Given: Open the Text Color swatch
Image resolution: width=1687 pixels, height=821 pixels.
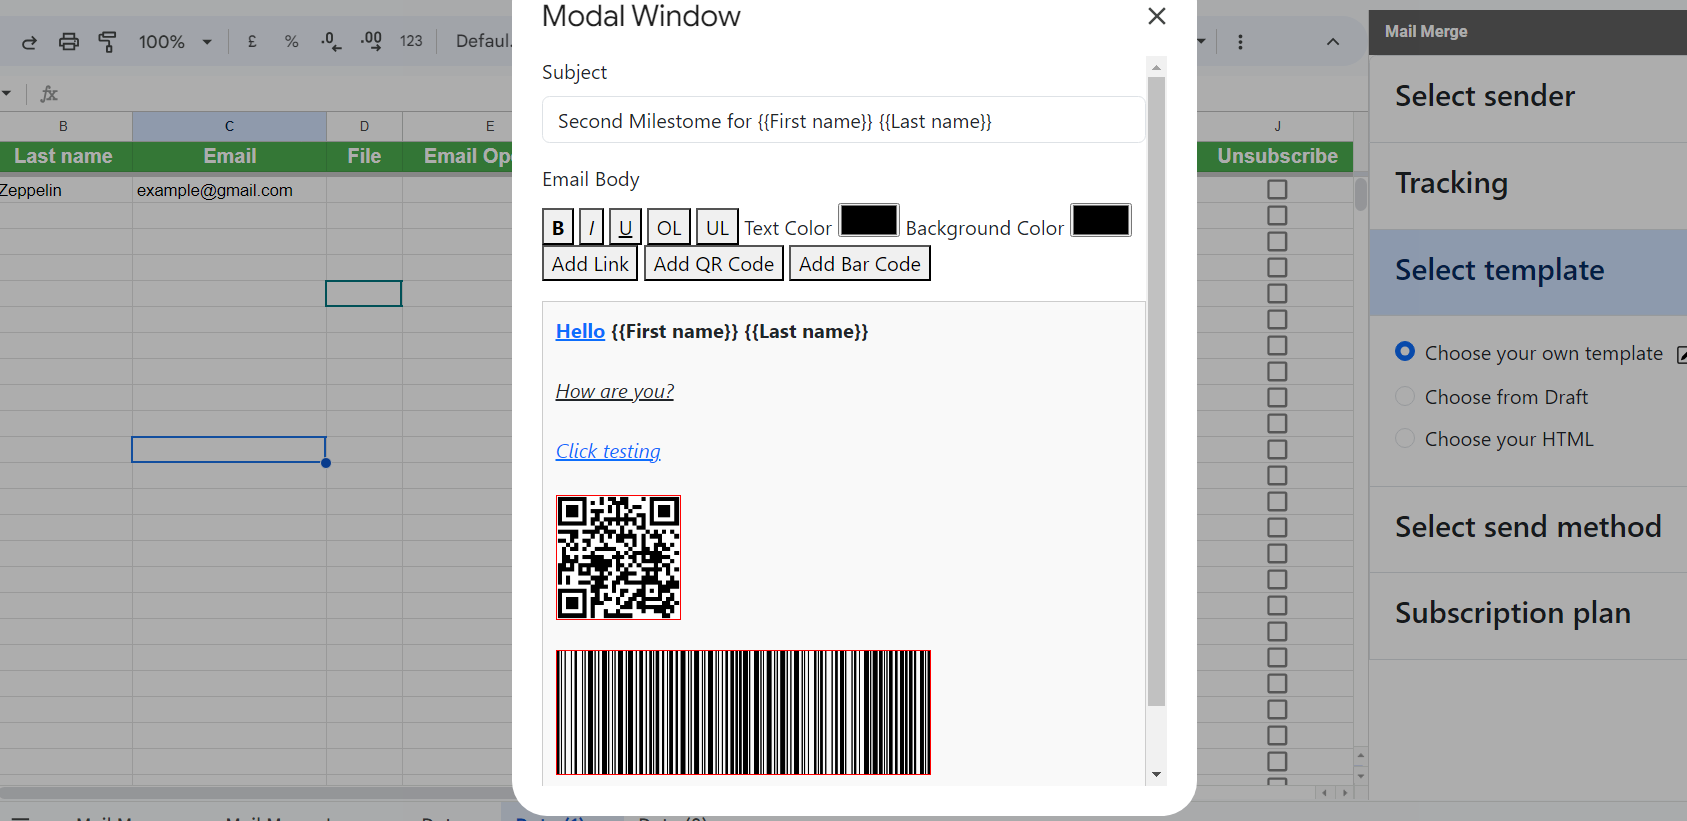Looking at the screenshot, I should click(868, 221).
